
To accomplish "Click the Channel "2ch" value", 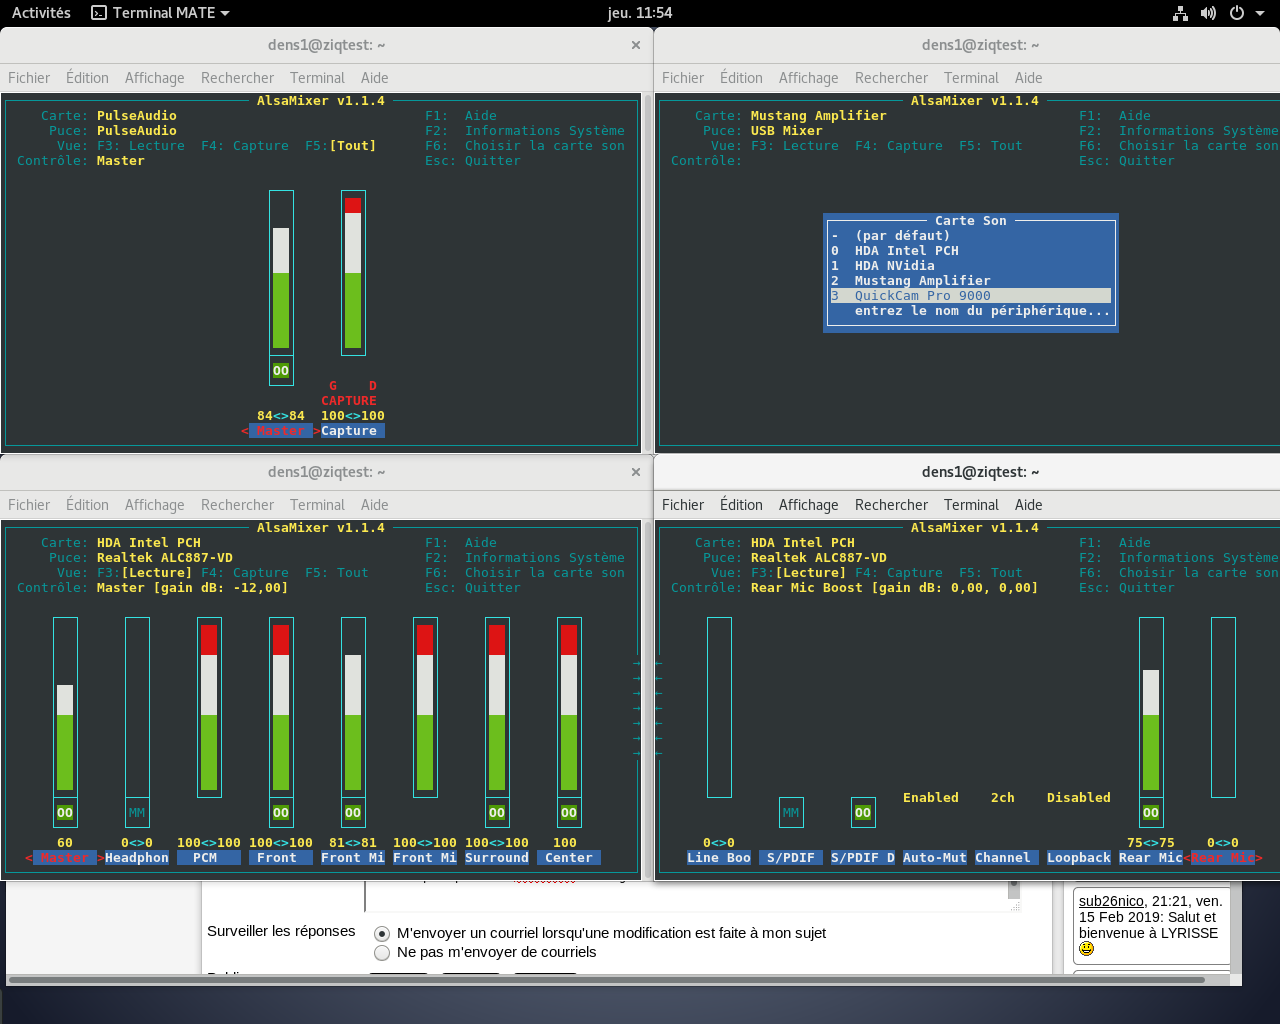I will pos(1003,798).
